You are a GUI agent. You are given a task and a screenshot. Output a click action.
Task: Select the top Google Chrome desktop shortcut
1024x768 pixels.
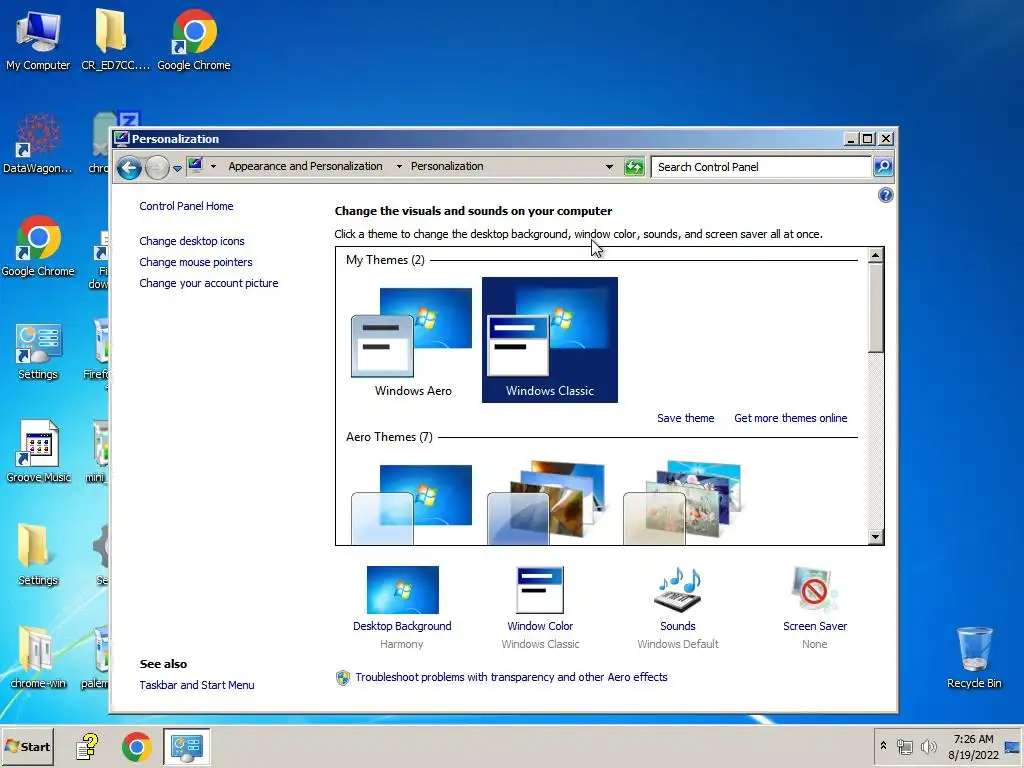(194, 40)
